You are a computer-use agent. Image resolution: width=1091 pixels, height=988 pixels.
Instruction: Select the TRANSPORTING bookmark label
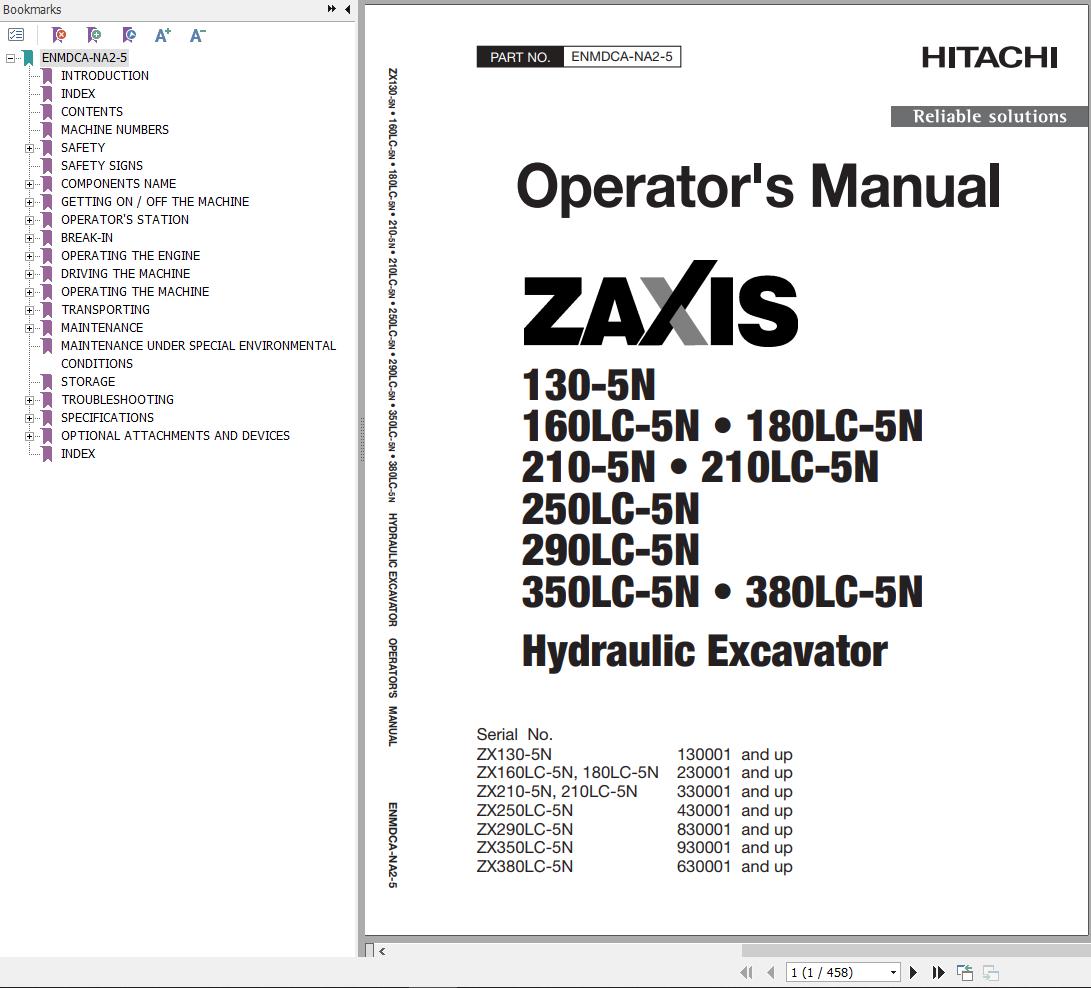(x=105, y=310)
